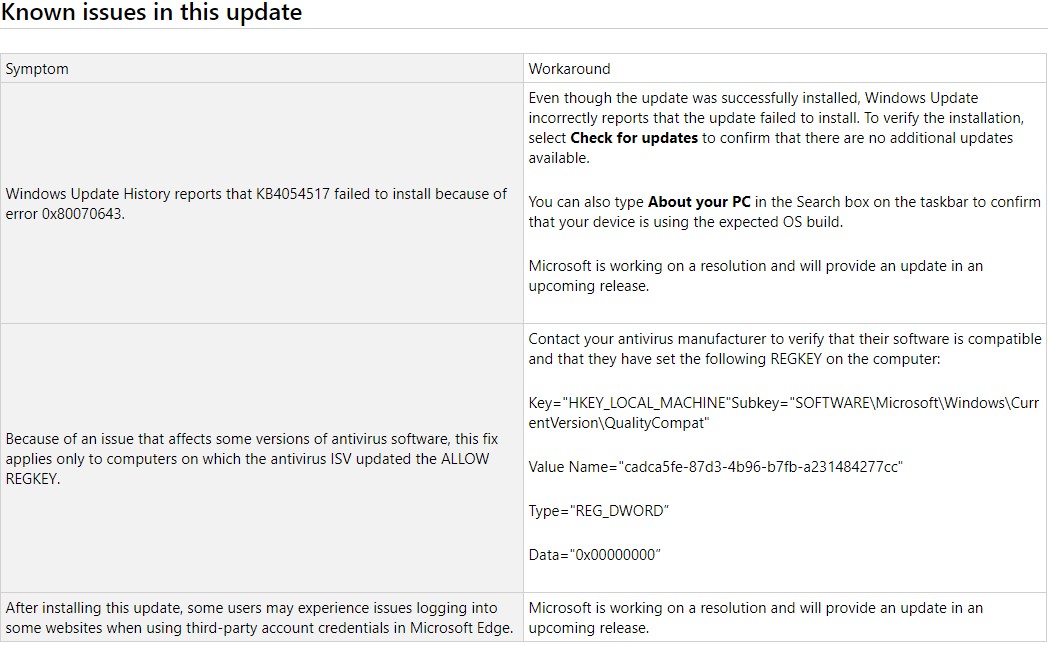Click the Data="0x00000000" line

pos(594,555)
